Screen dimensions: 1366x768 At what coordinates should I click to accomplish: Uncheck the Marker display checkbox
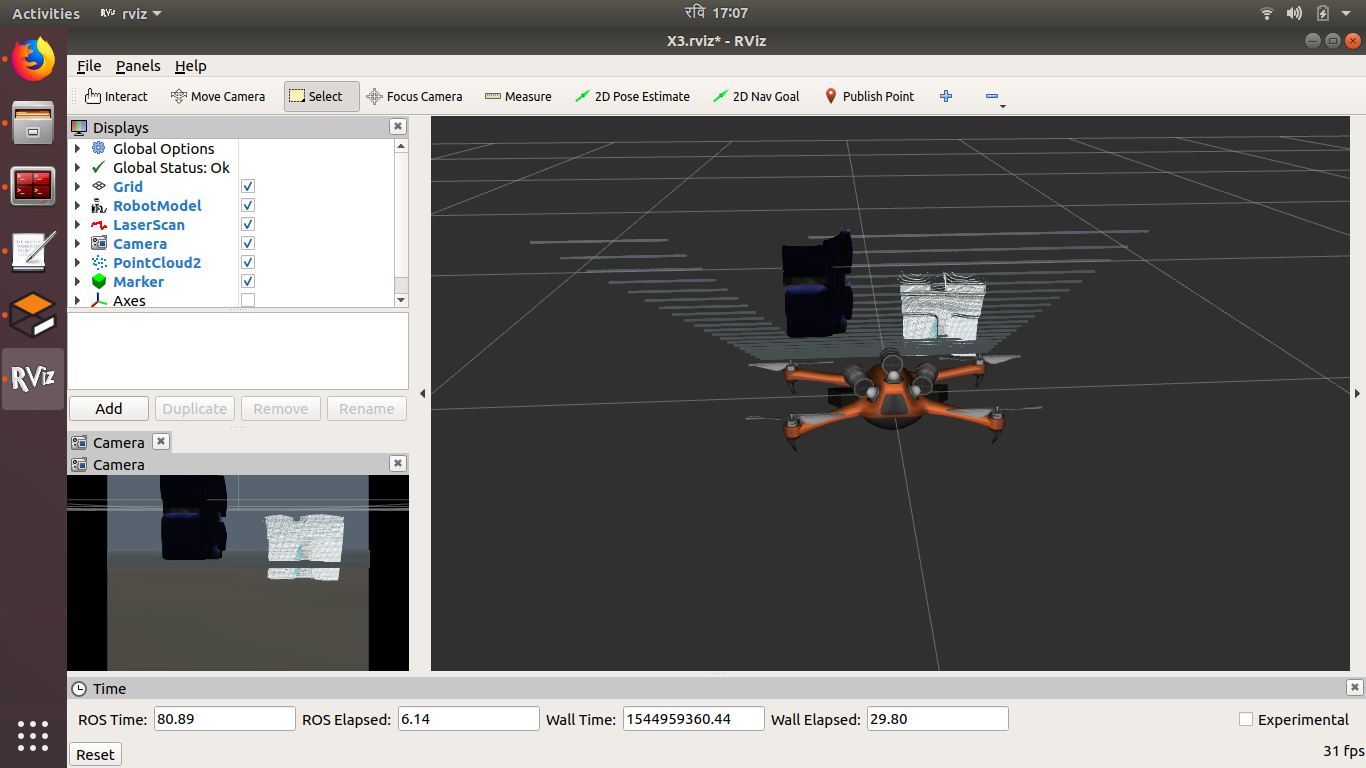pos(248,281)
